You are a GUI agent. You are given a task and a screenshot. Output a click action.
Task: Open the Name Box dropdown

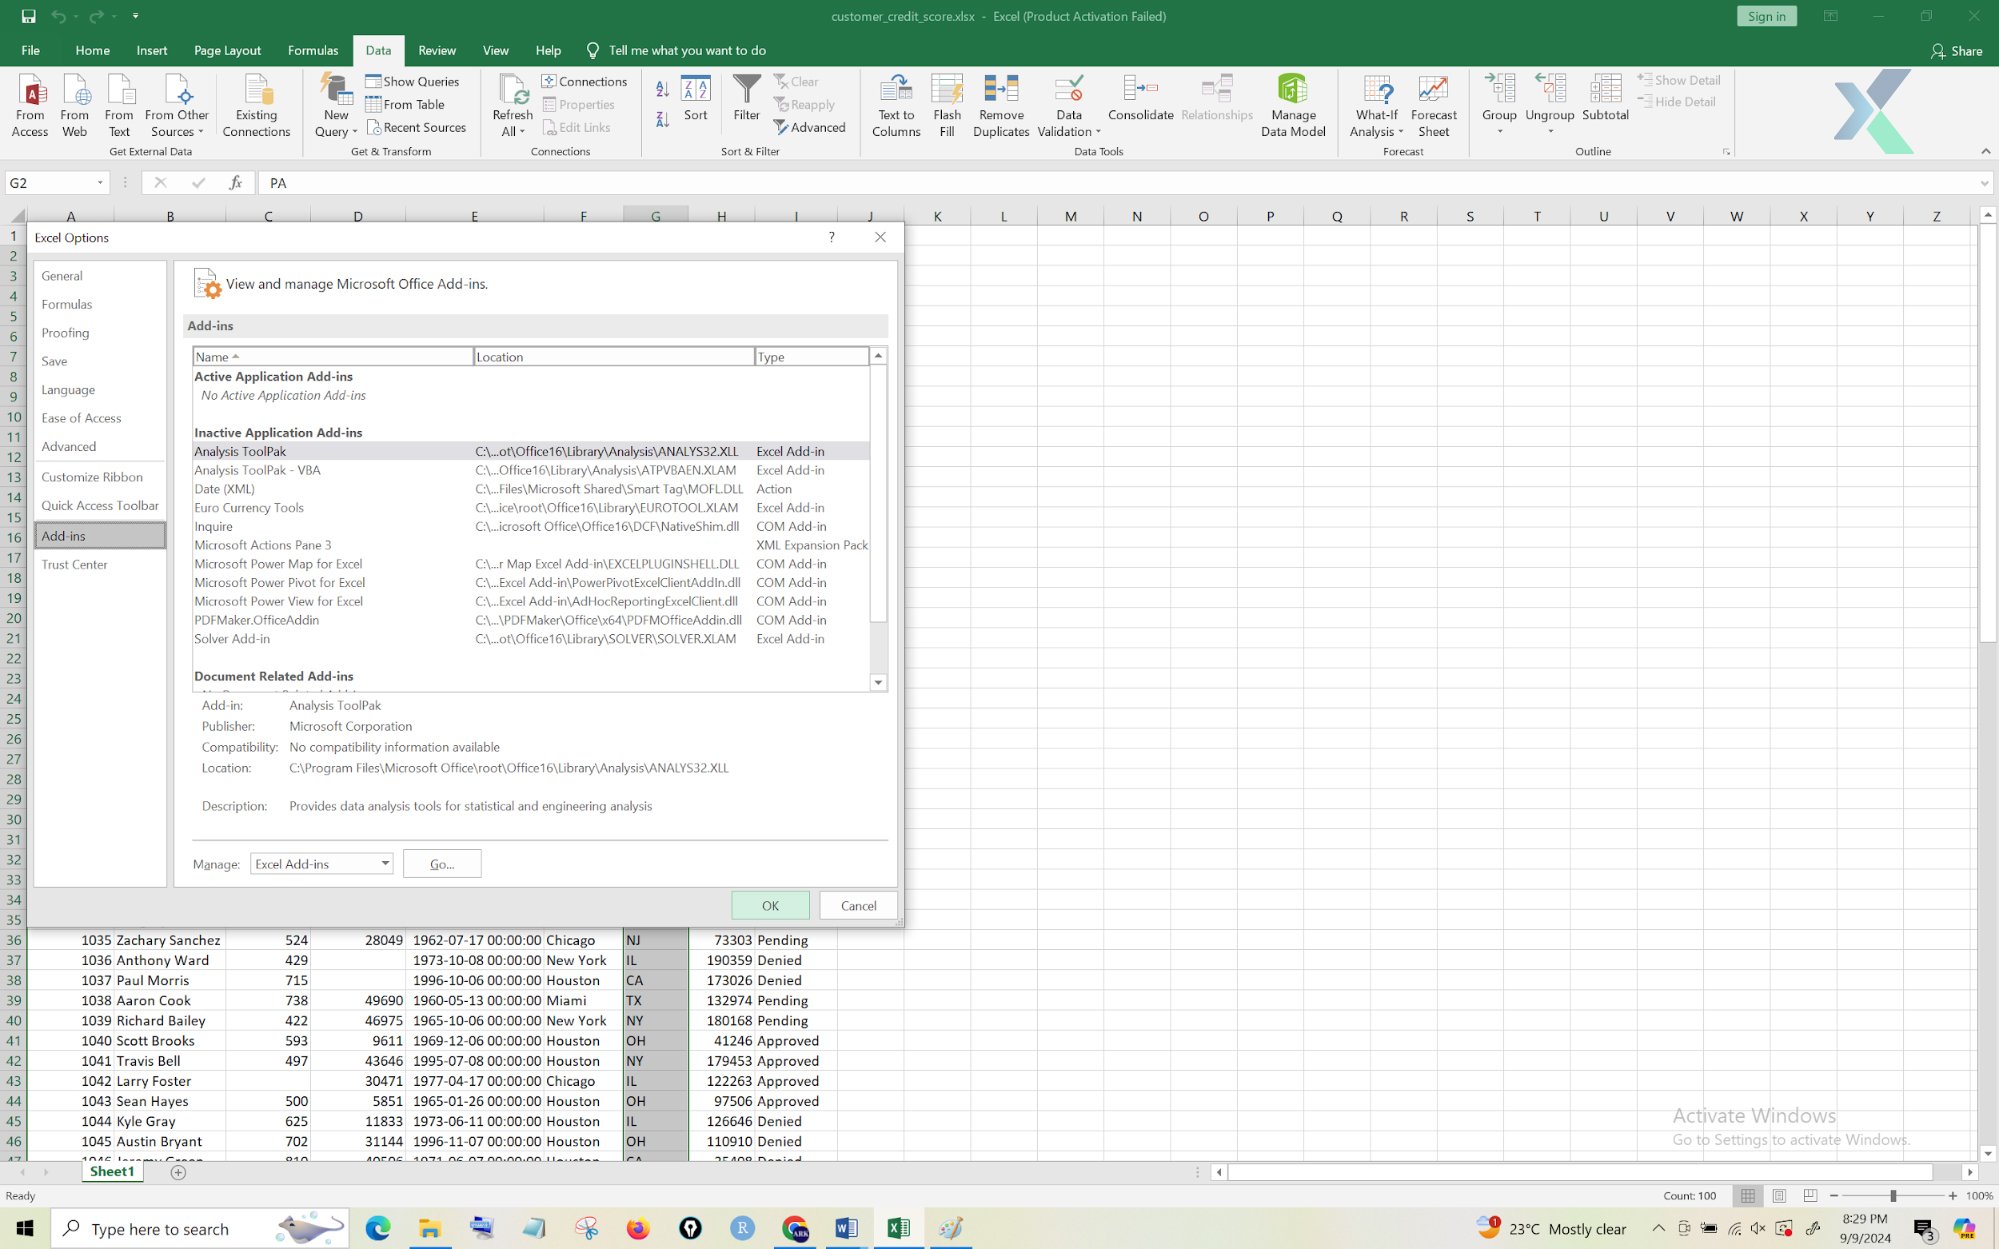coord(100,183)
